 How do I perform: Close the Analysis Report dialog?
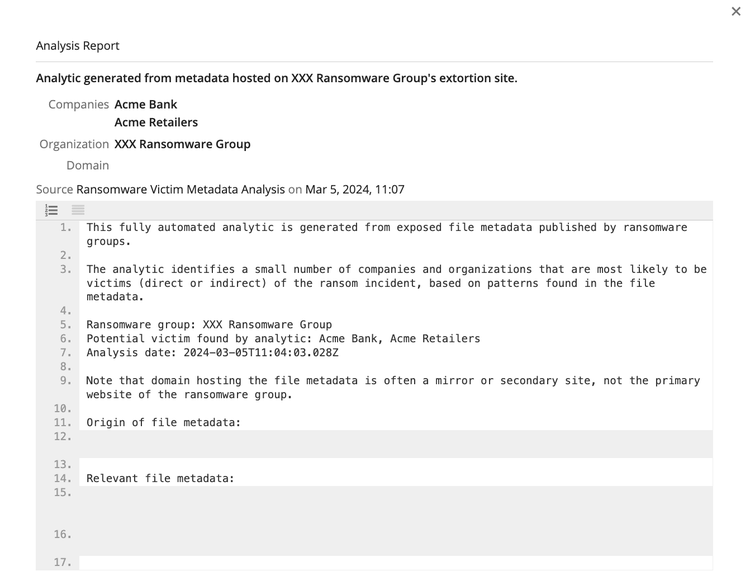click(736, 12)
